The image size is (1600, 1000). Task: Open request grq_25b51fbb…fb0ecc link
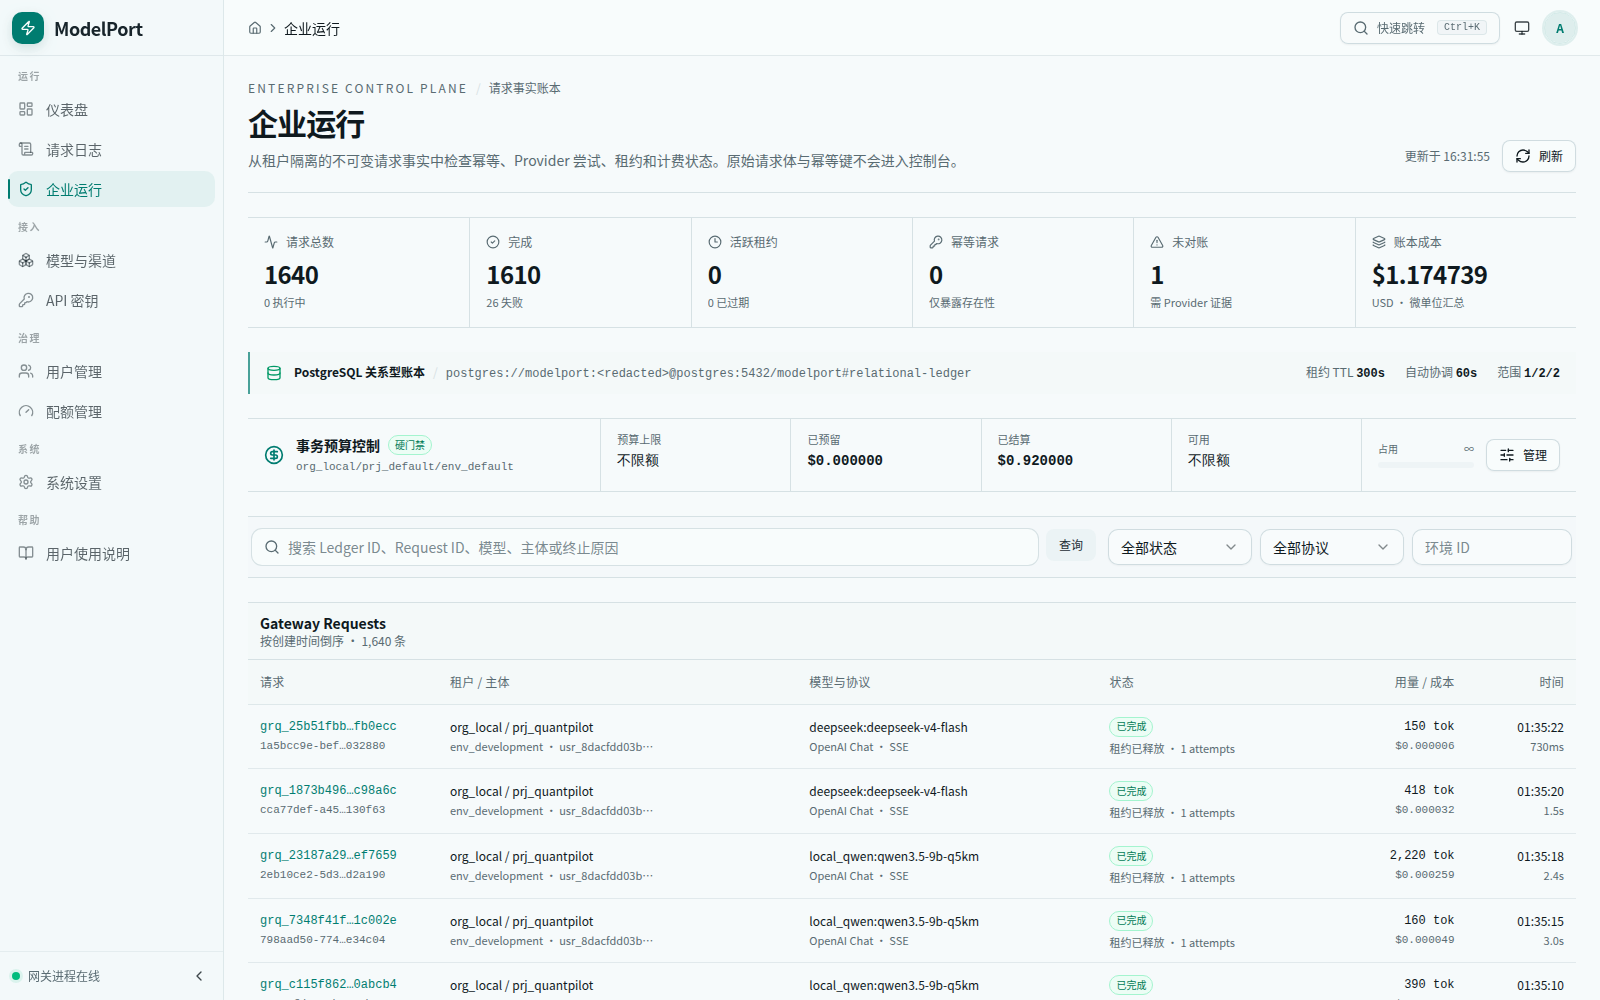pyautogui.click(x=328, y=726)
